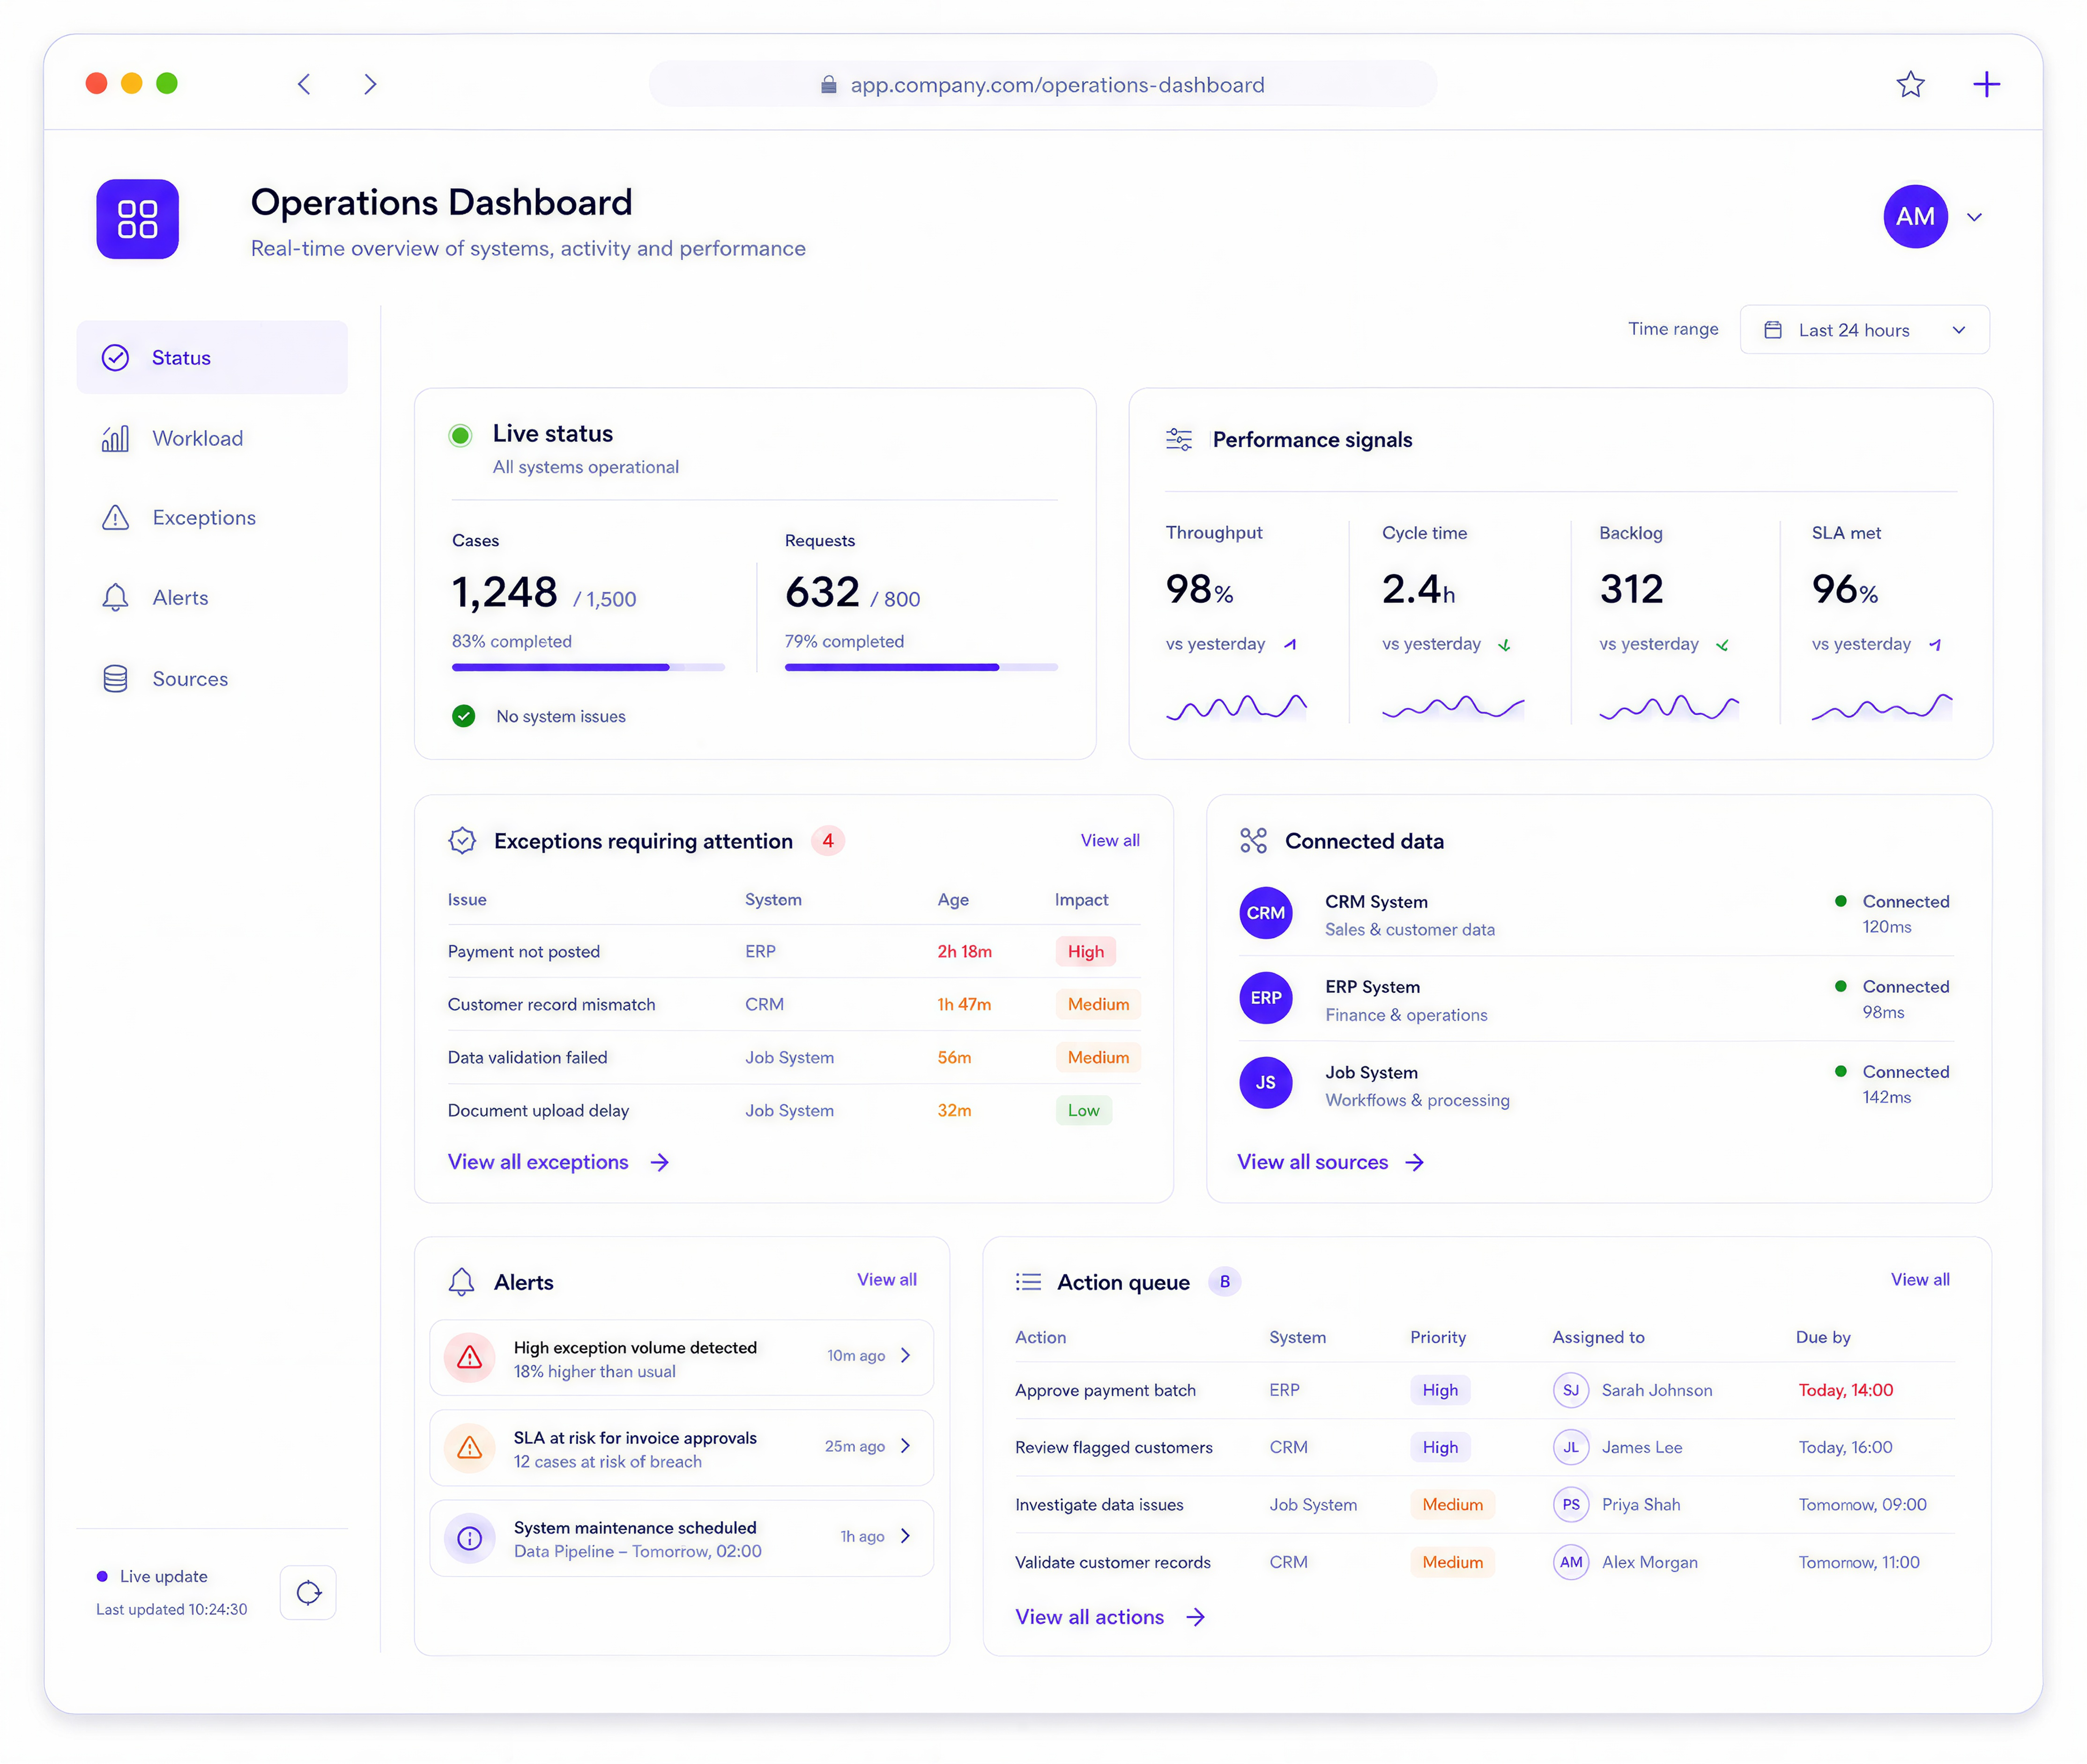The image size is (2087, 1764).
Task: Expand the System maintenance scheduled alert chevron
Action: [905, 1536]
